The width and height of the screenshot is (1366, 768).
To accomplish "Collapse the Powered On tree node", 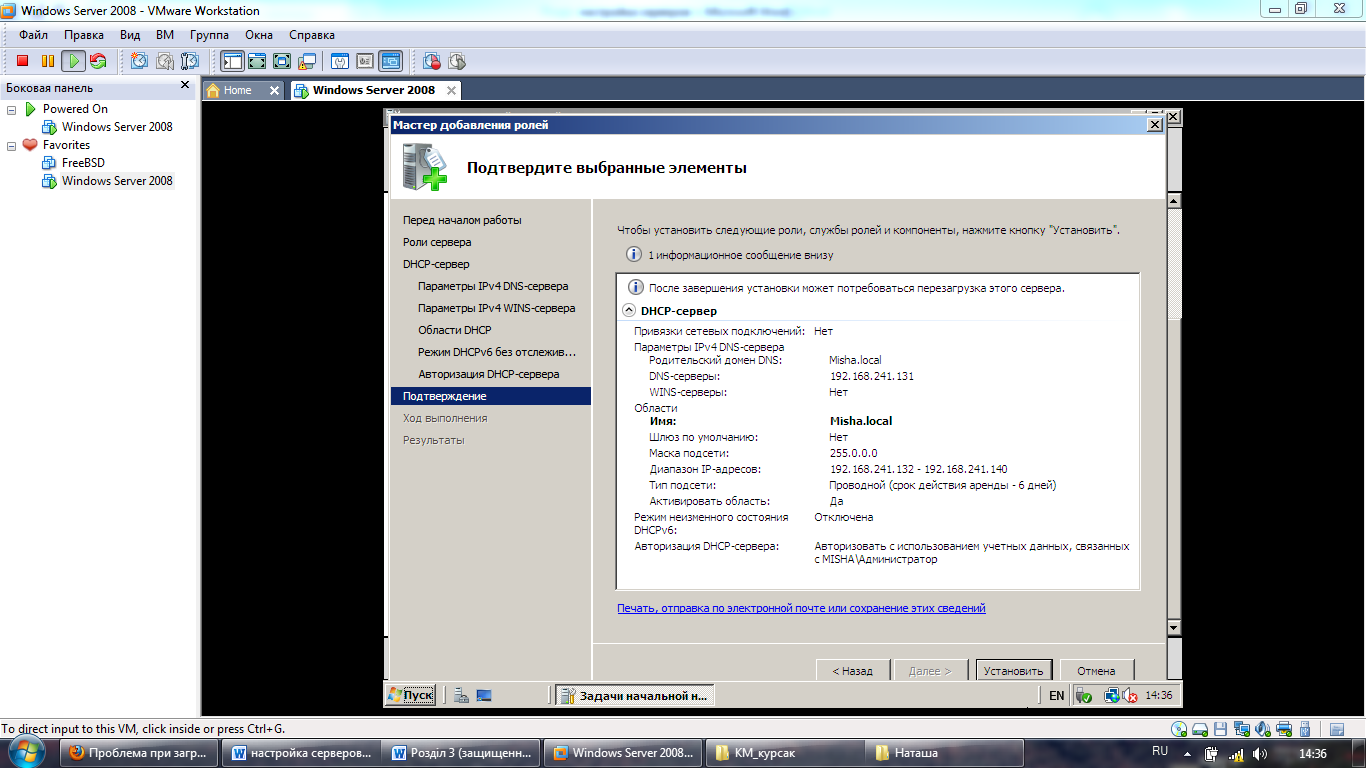I will [12, 109].
